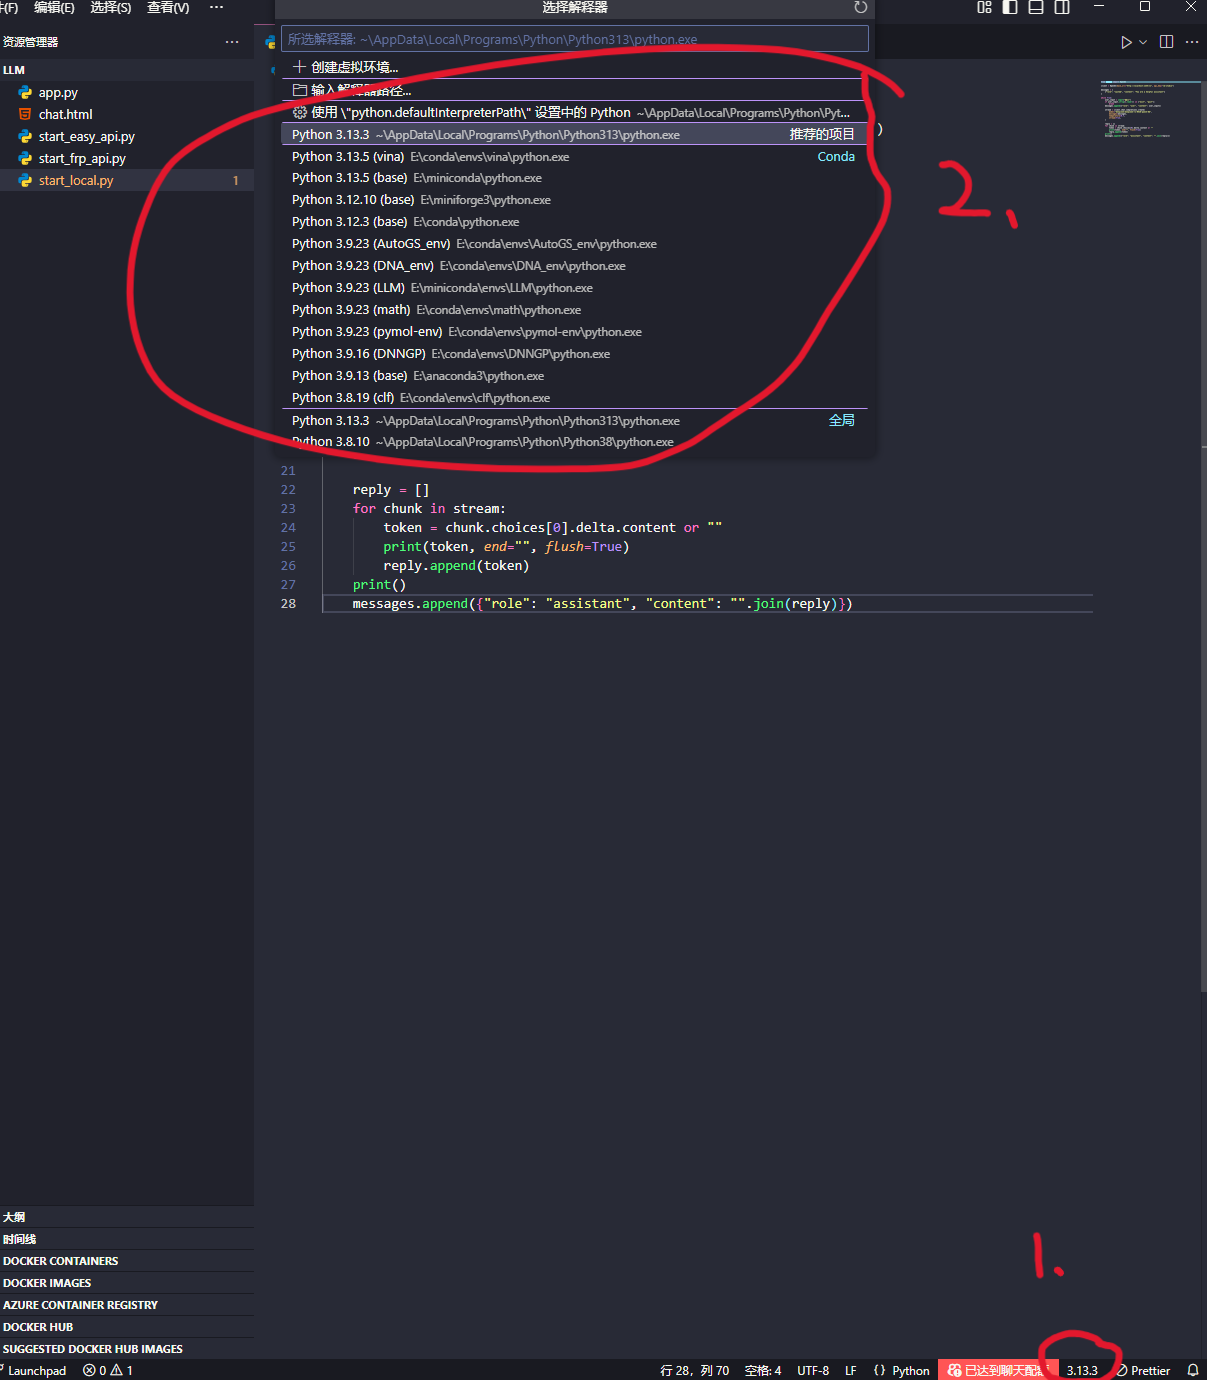Image resolution: width=1207 pixels, height=1380 pixels.
Task: Open the 查看(V) menu
Action: pos(168,7)
